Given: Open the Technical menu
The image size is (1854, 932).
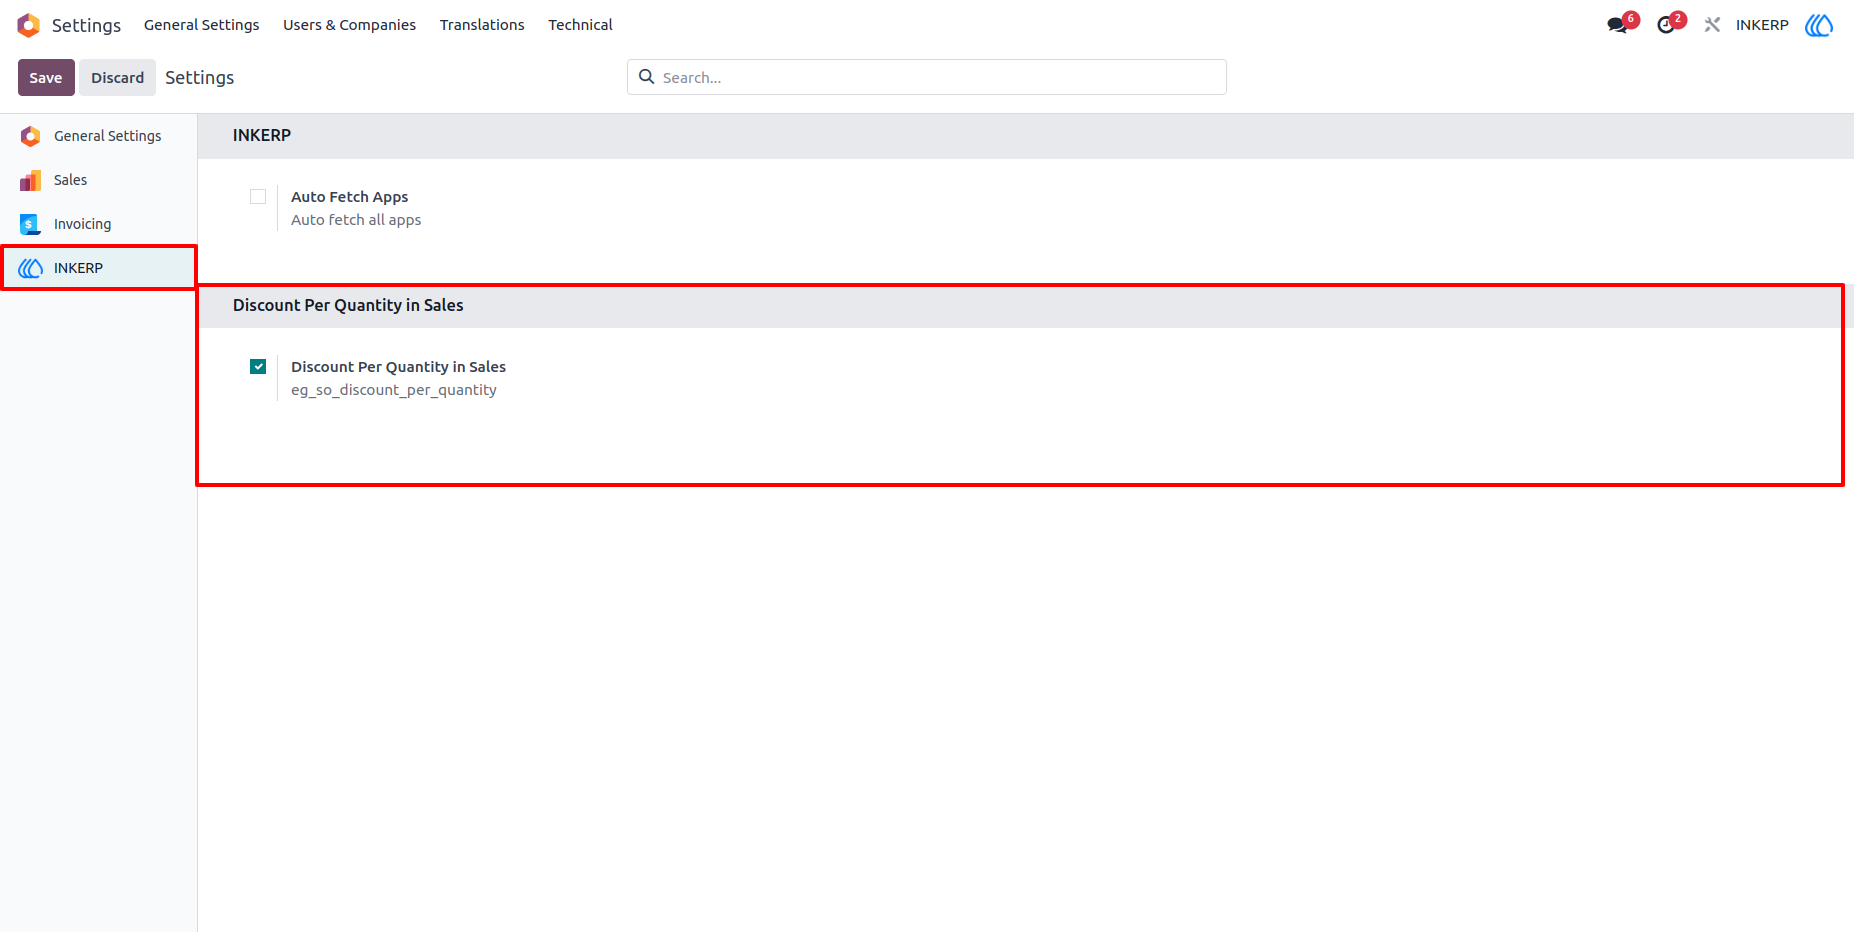Looking at the screenshot, I should pos(580,25).
